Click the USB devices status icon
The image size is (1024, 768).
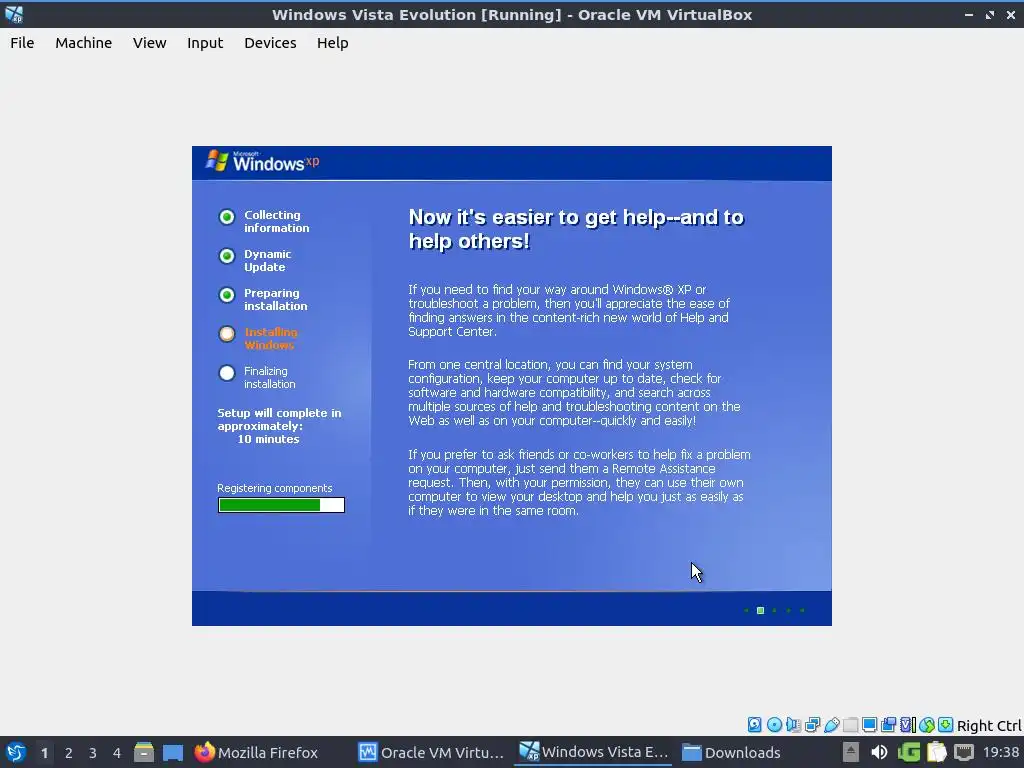tap(831, 724)
